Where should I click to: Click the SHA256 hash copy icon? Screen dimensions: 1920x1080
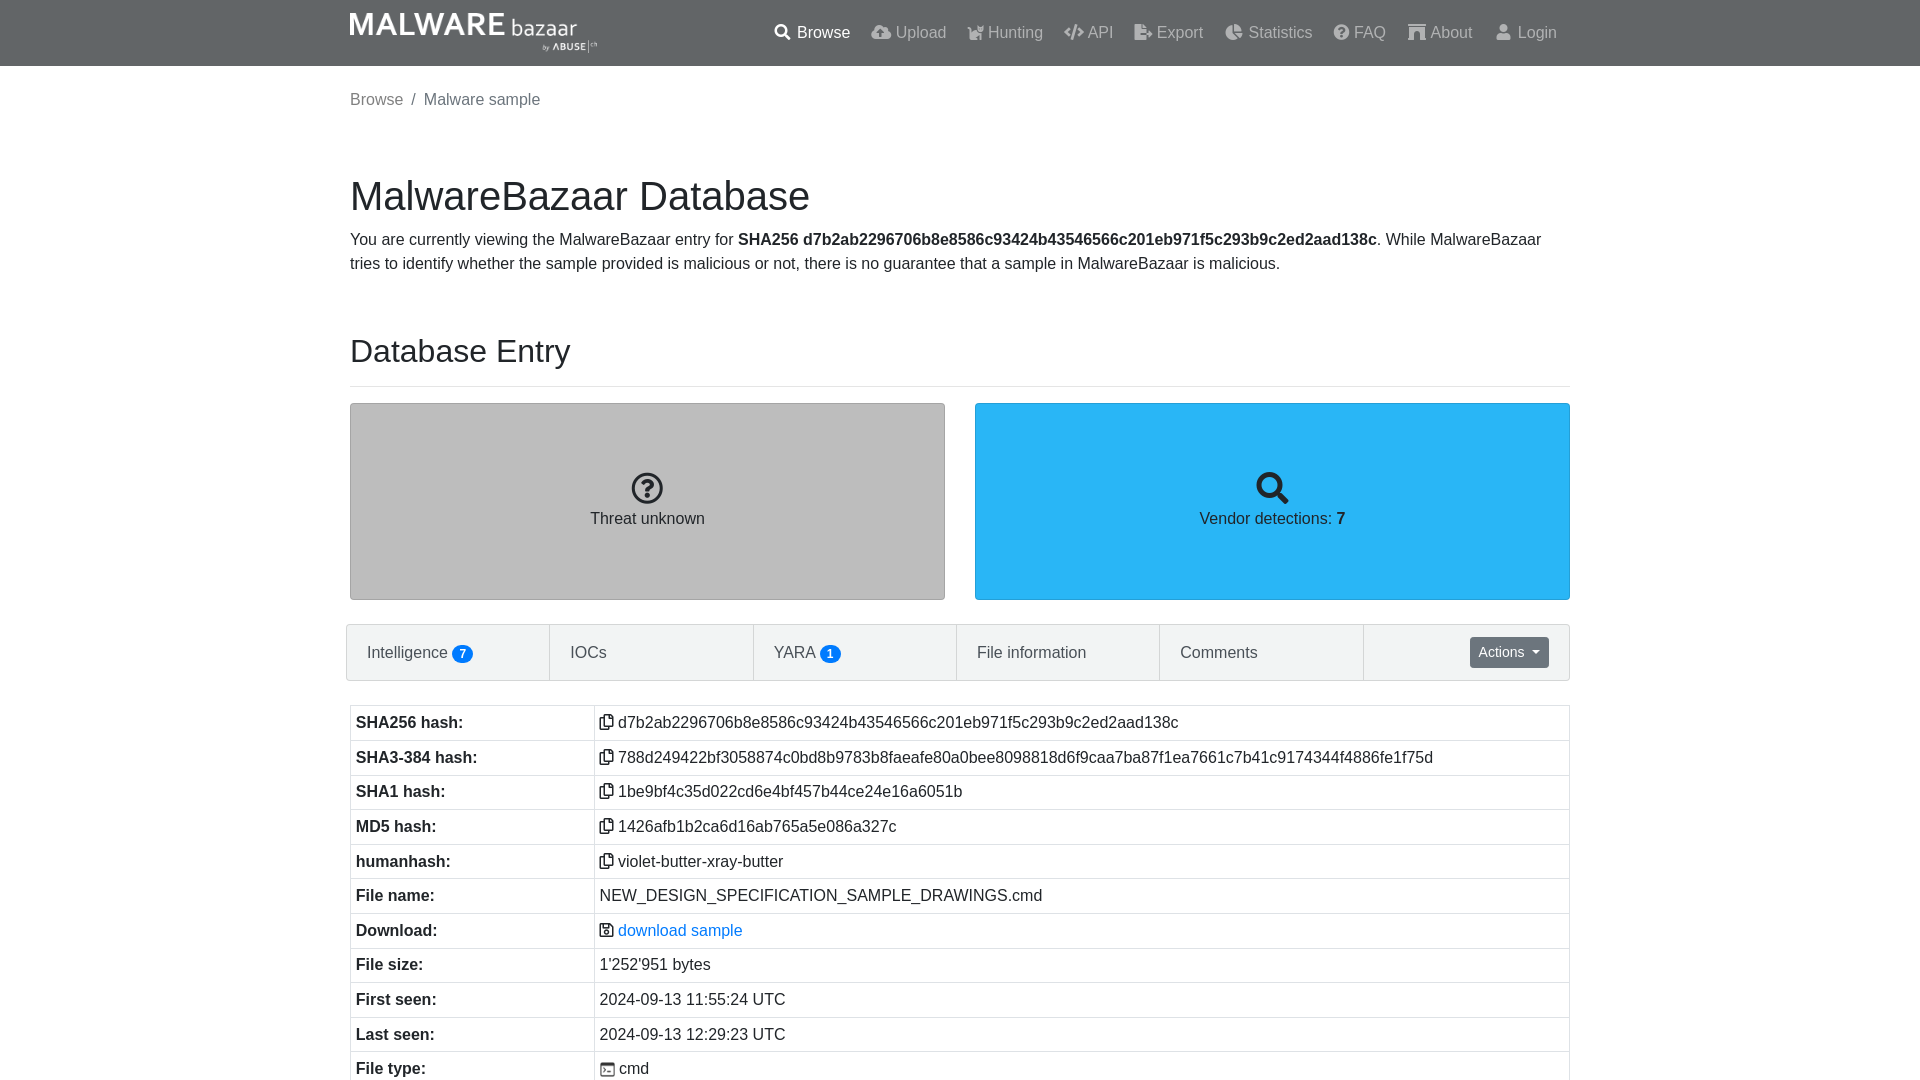[x=605, y=721]
